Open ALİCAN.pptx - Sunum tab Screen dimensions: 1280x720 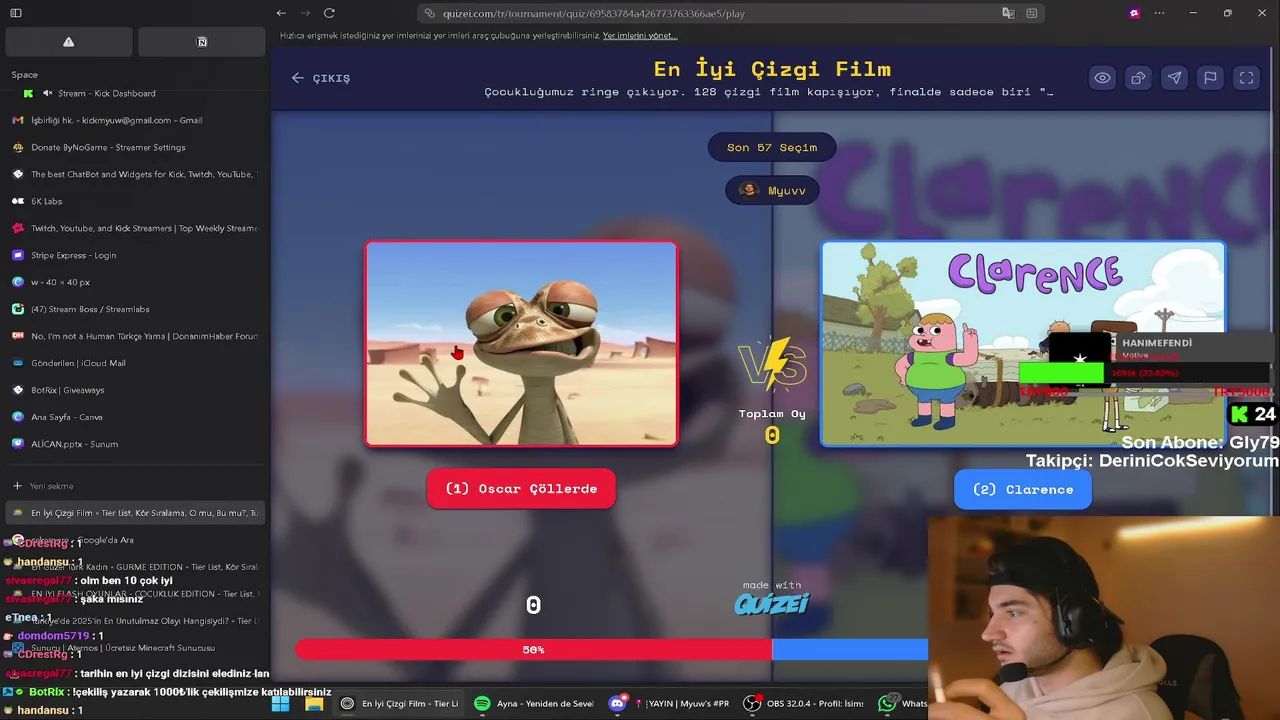pyautogui.click(x=135, y=444)
